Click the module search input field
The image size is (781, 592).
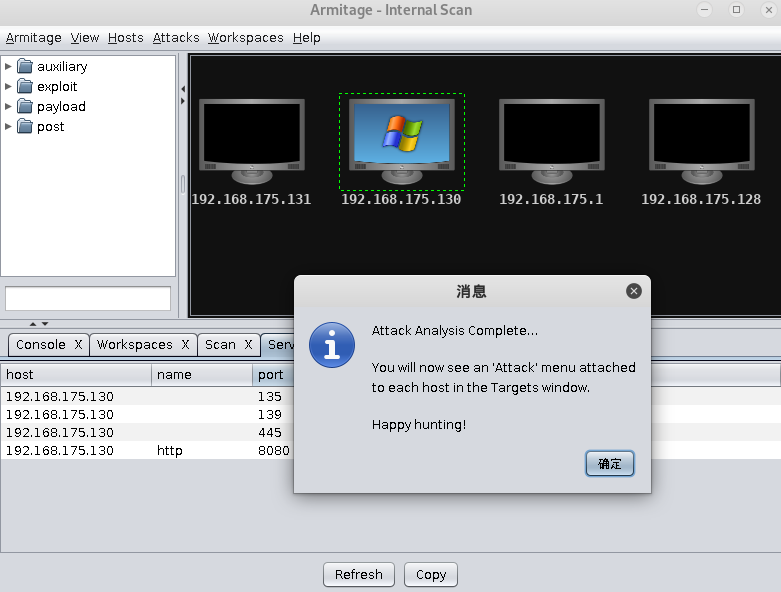click(x=88, y=298)
